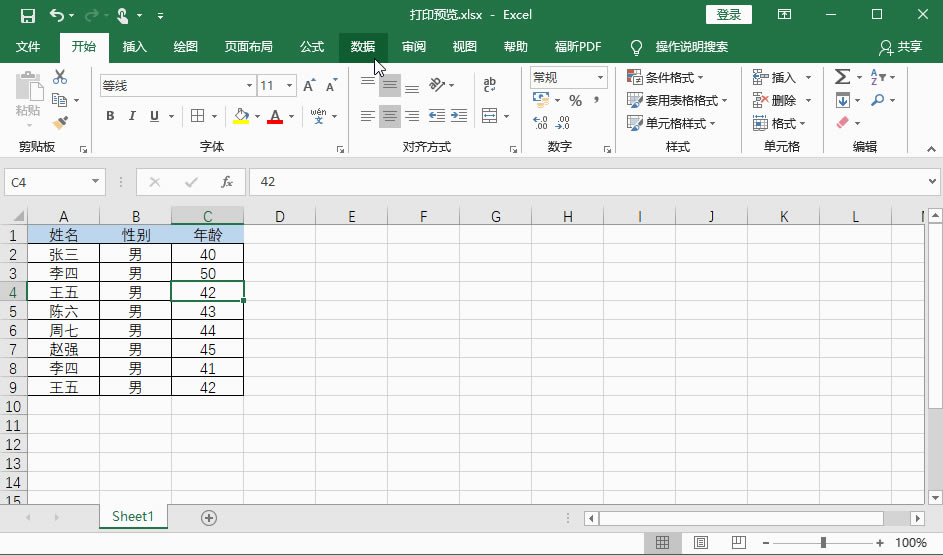Click the Find and Select magnifier icon
Screen dimensions: 943x555
(877, 100)
